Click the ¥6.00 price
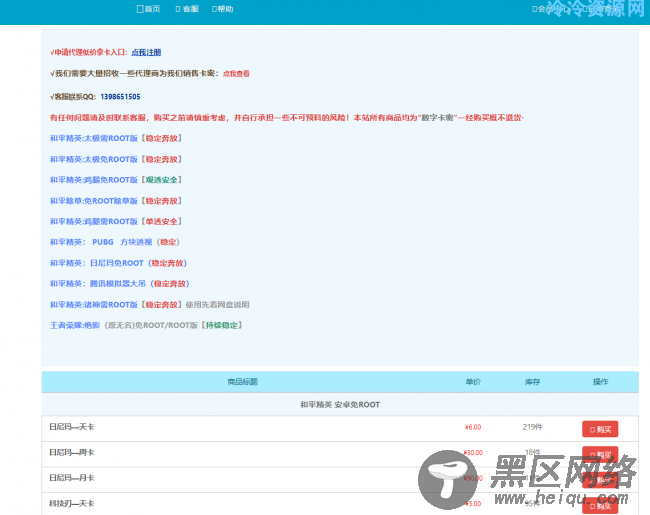The height and width of the screenshot is (515, 650). [473, 427]
